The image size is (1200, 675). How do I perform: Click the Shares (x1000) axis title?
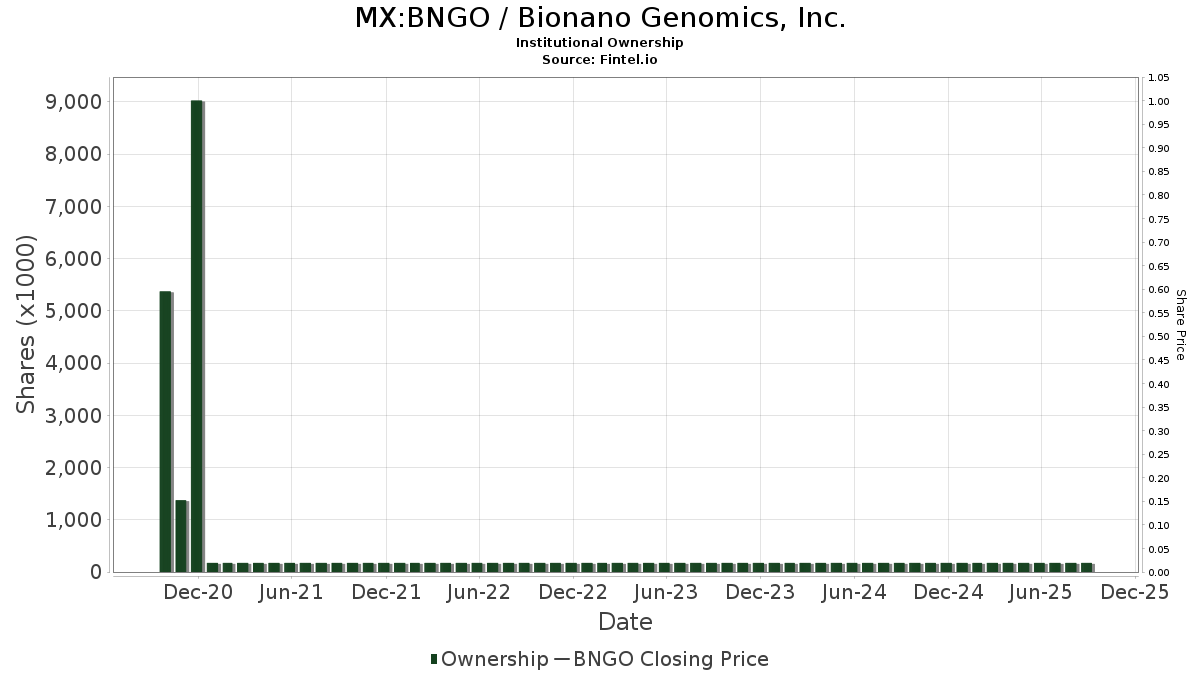(x=27, y=324)
